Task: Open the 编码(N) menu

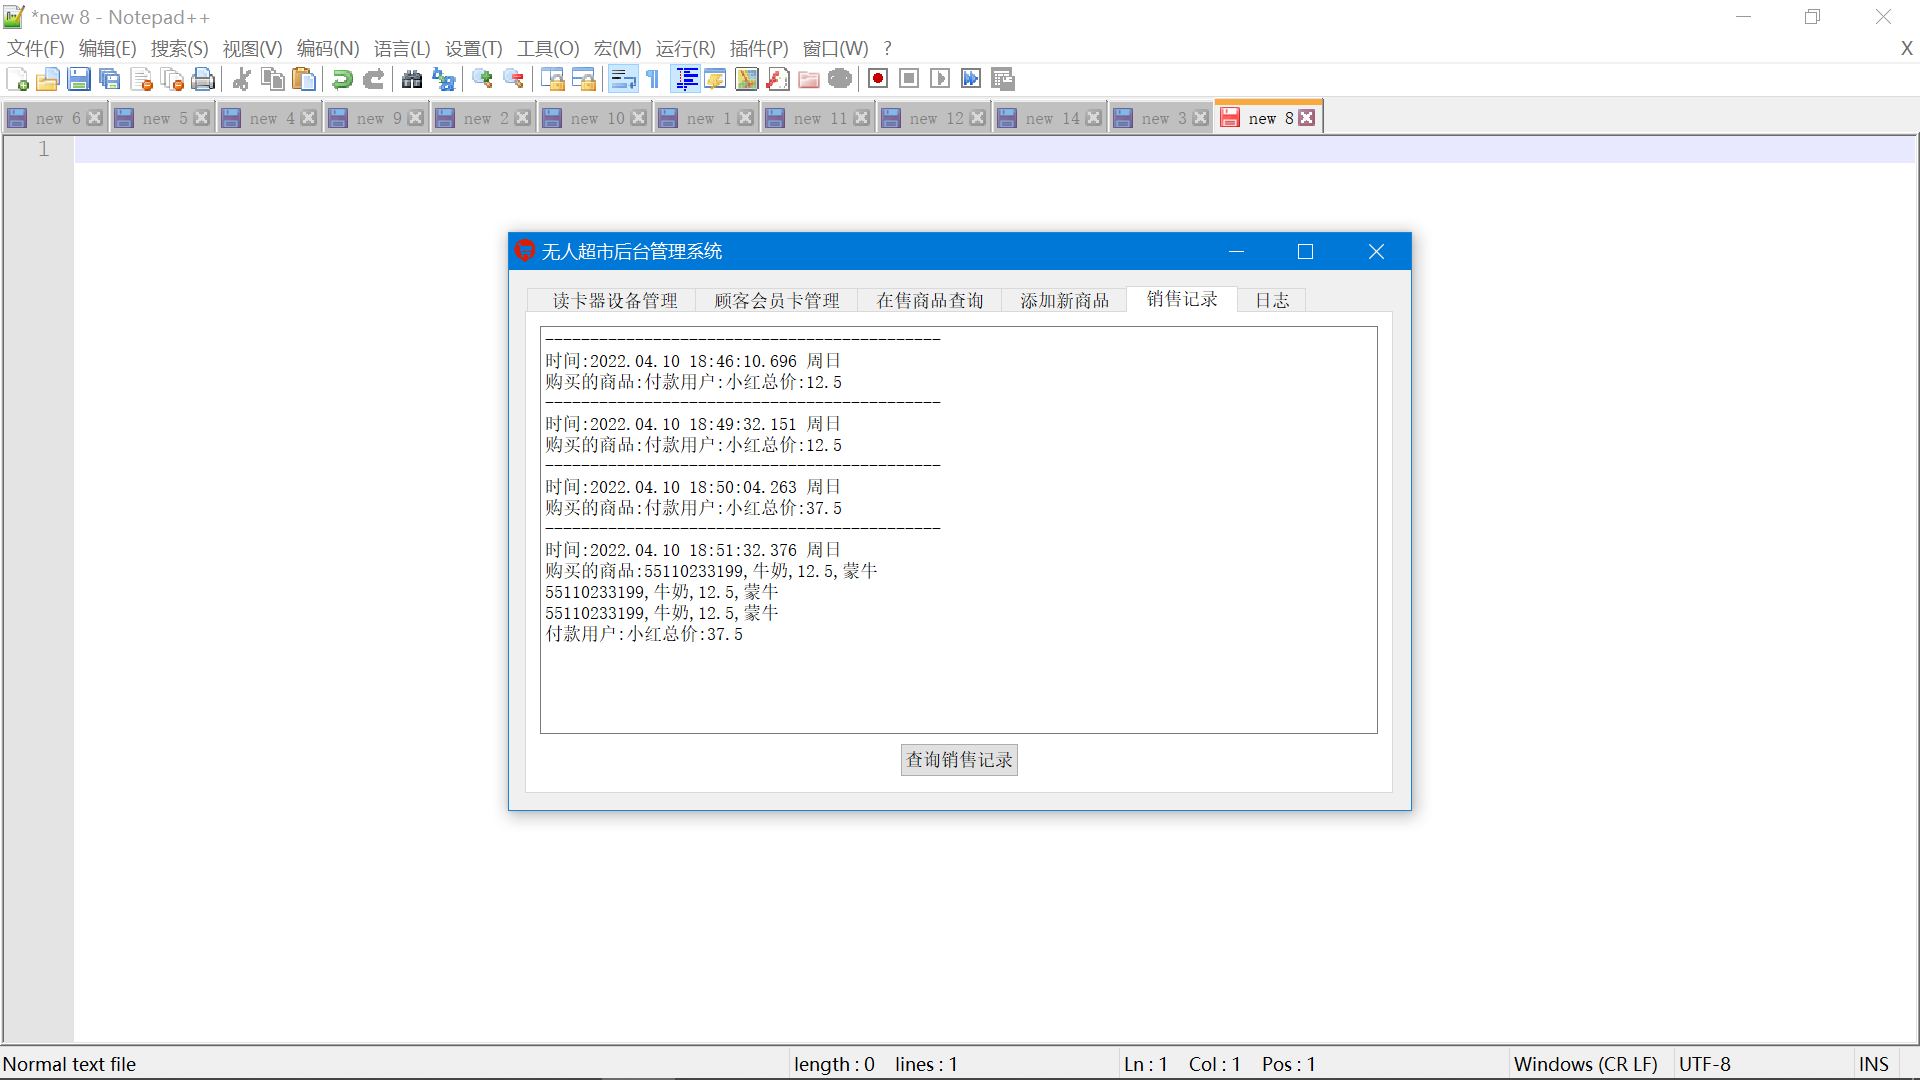Action: tap(328, 48)
